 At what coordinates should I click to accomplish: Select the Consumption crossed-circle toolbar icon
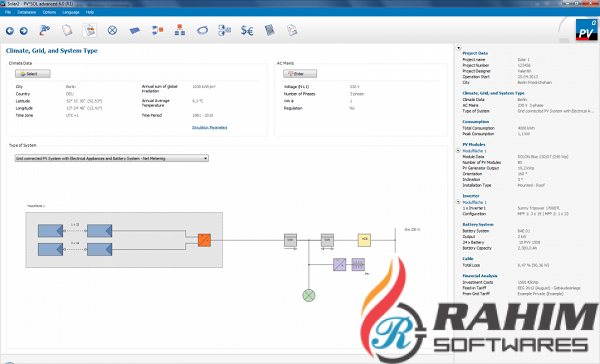(112, 30)
